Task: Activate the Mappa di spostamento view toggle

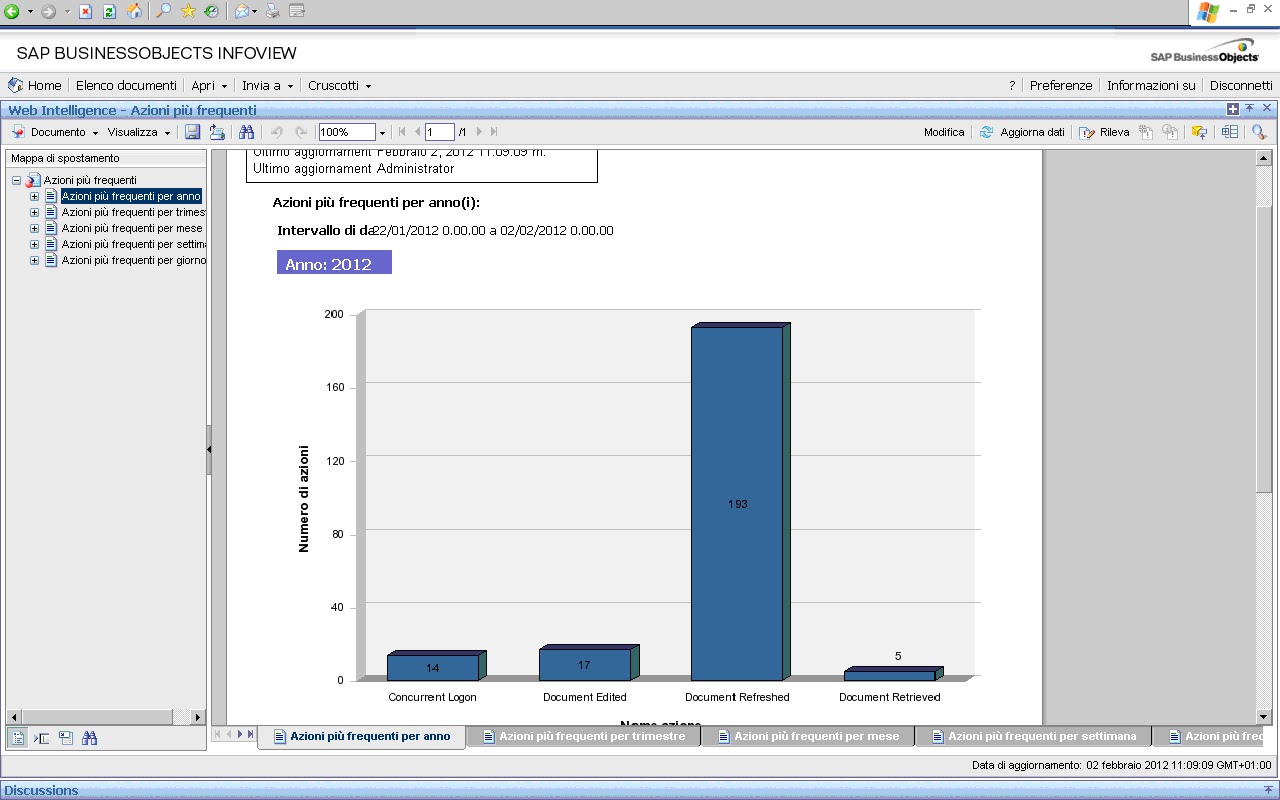Action: click(x=17, y=737)
